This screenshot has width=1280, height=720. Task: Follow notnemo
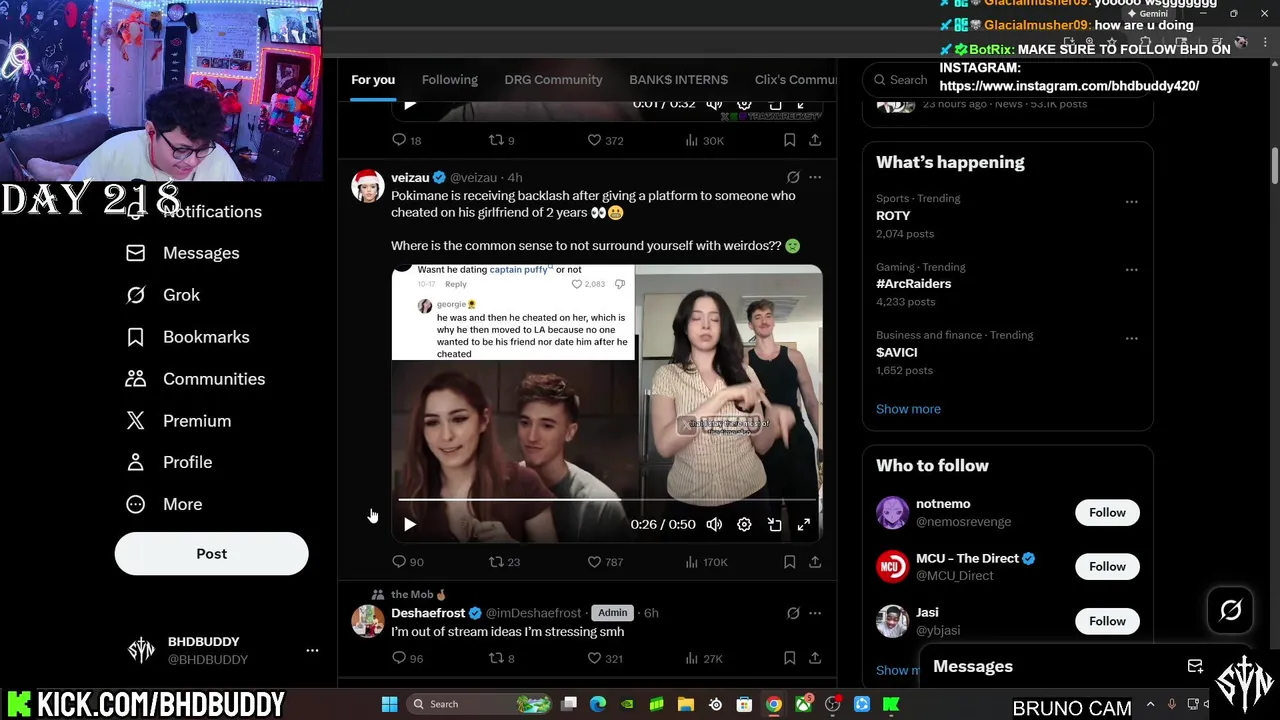[x=1107, y=513]
